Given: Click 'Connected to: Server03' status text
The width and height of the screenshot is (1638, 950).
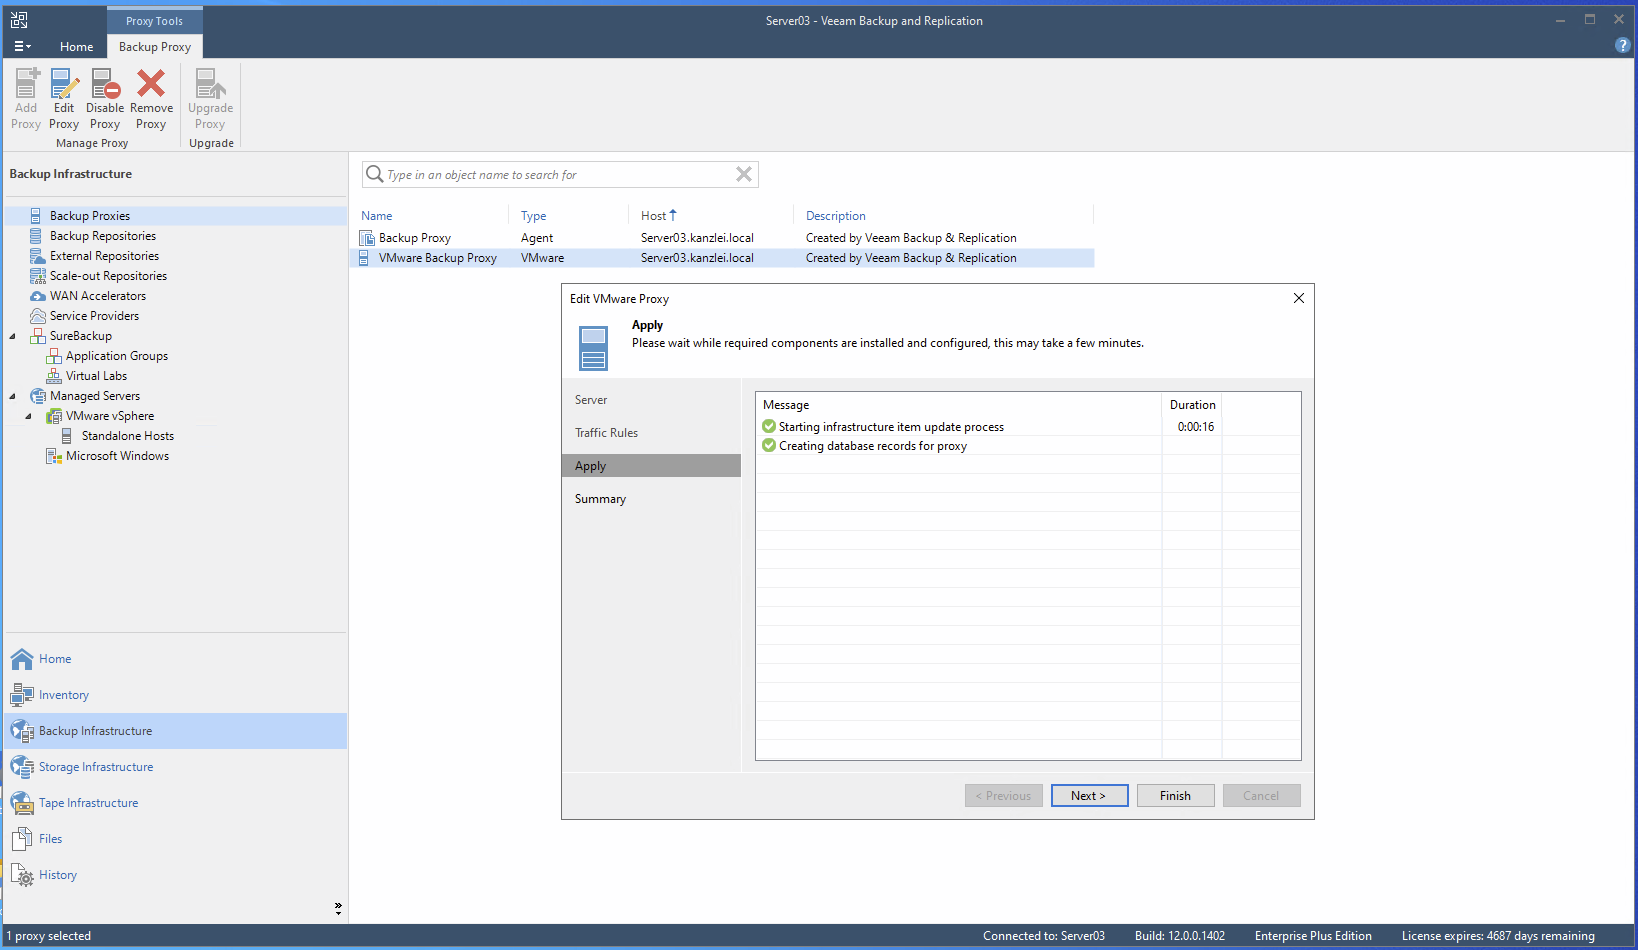Looking at the screenshot, I should [x=1043, y=936].
